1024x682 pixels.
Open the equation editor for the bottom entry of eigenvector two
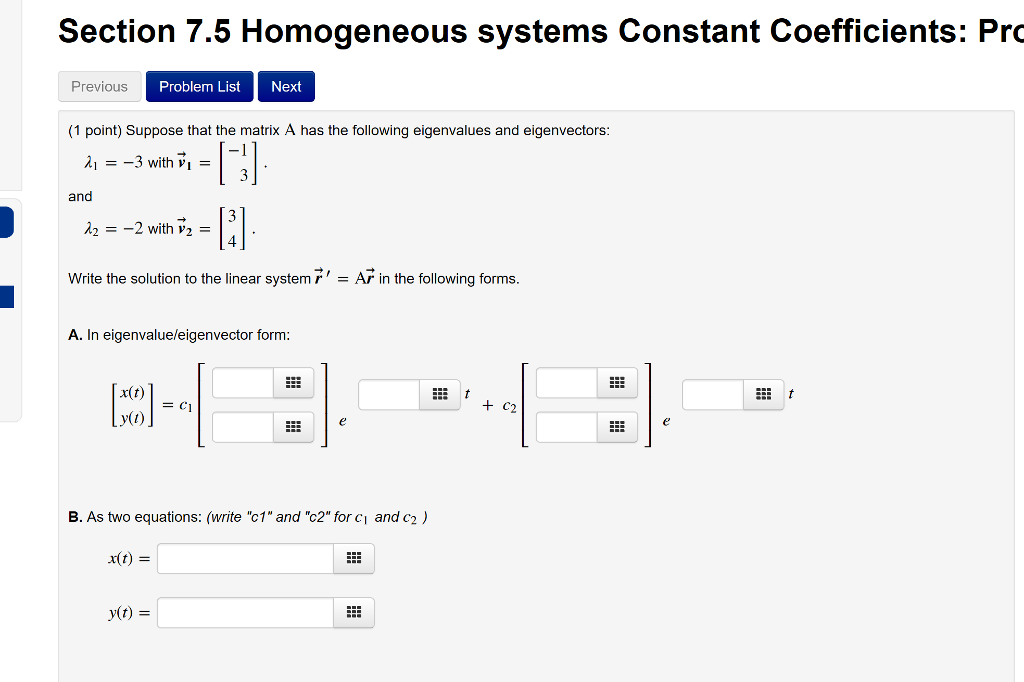tap(616, 427)
